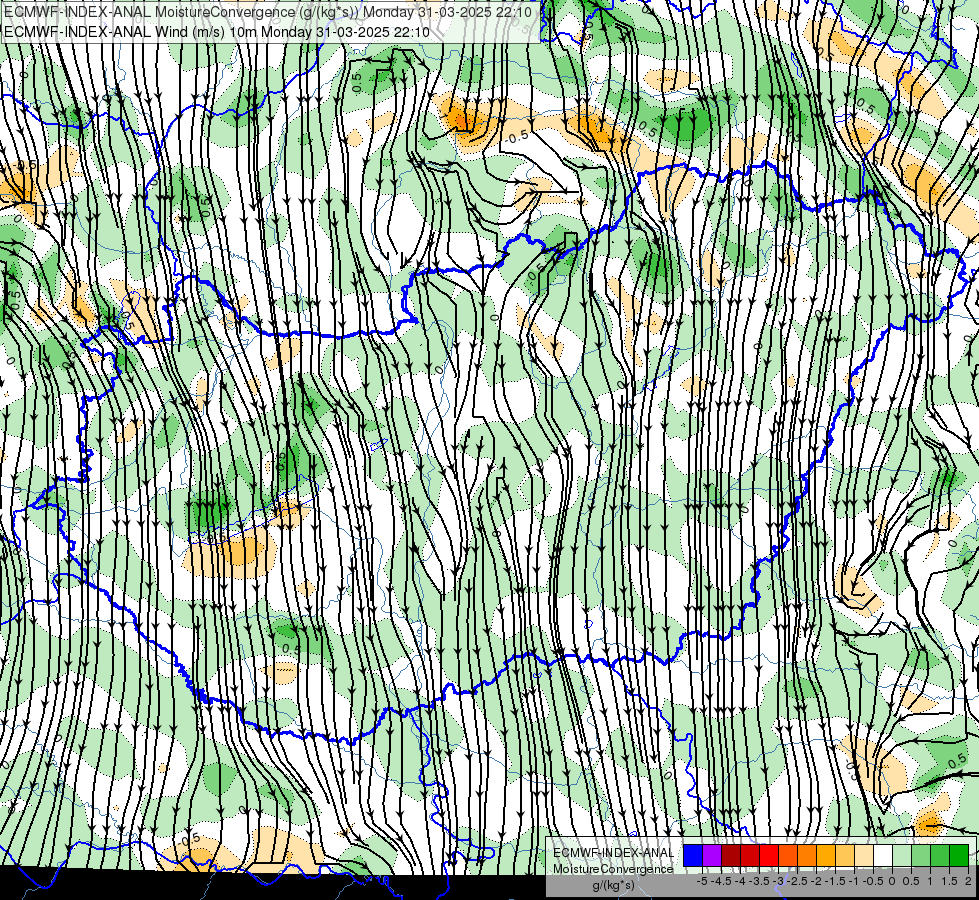The width and height of the screenshot is (979, 900).
Task: Select the bright red -3.5 to -3 swatch
Action: tap(769, 855)
